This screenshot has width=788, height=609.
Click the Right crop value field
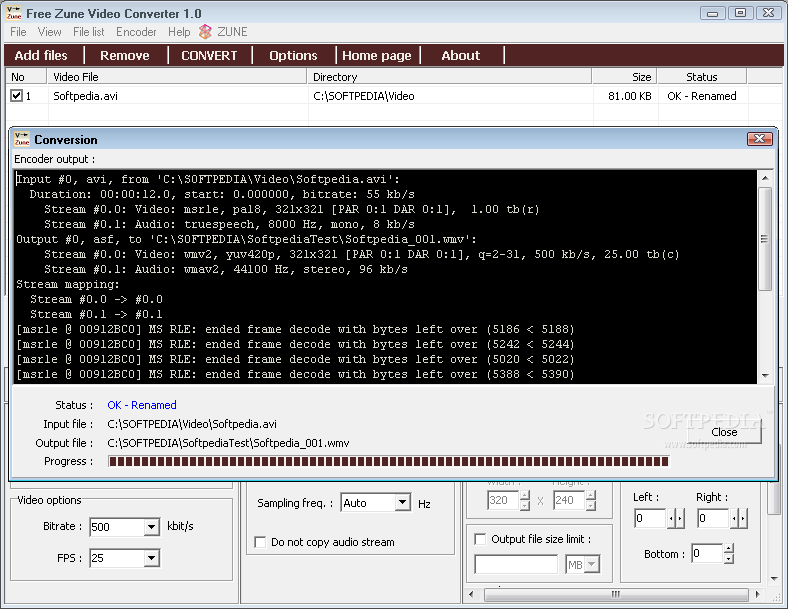(713, 518)
